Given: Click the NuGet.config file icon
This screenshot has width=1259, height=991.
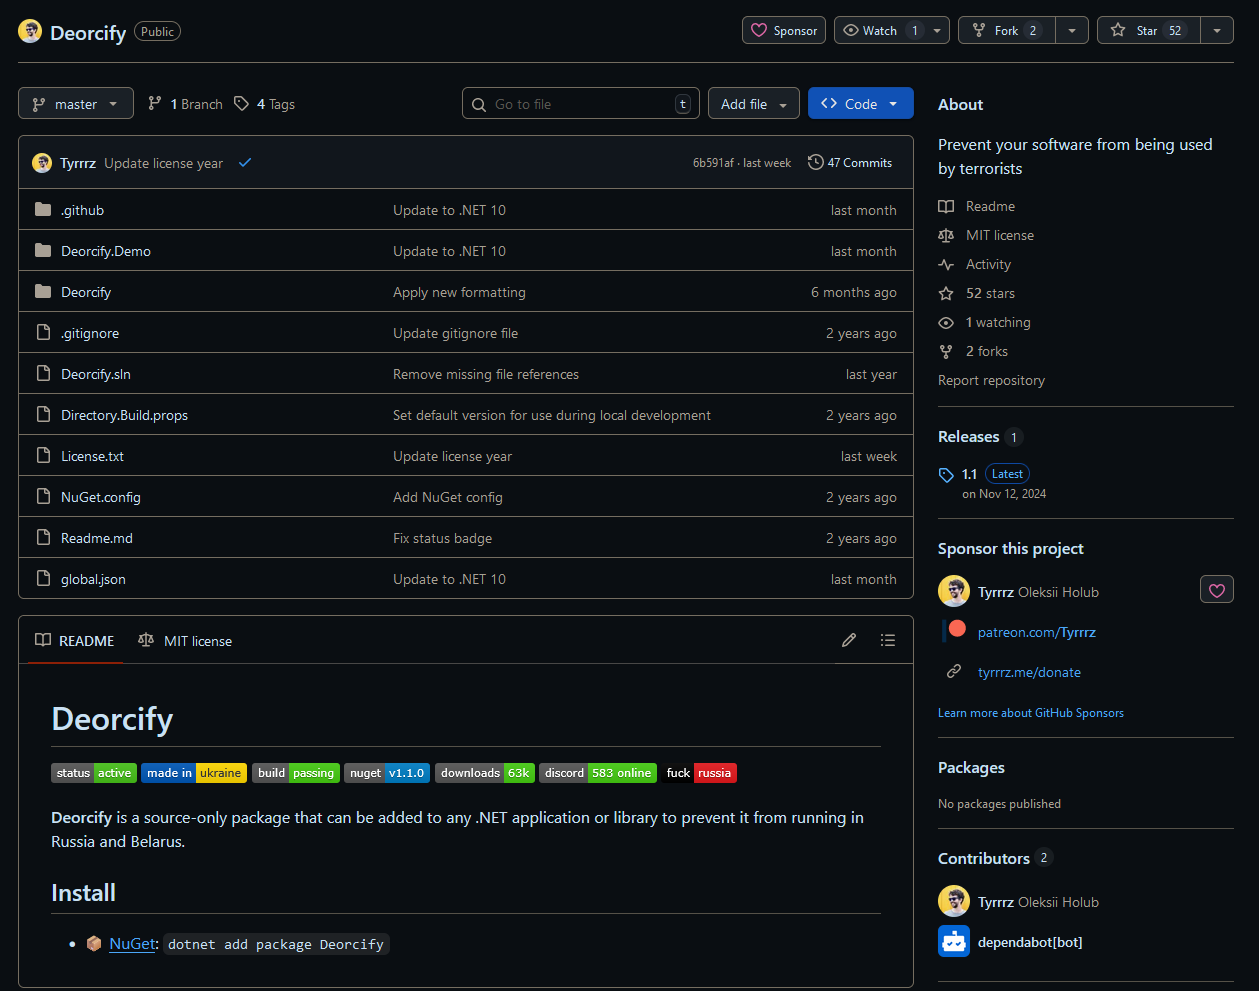Looking at the screenshot, I should click(43, 496).
